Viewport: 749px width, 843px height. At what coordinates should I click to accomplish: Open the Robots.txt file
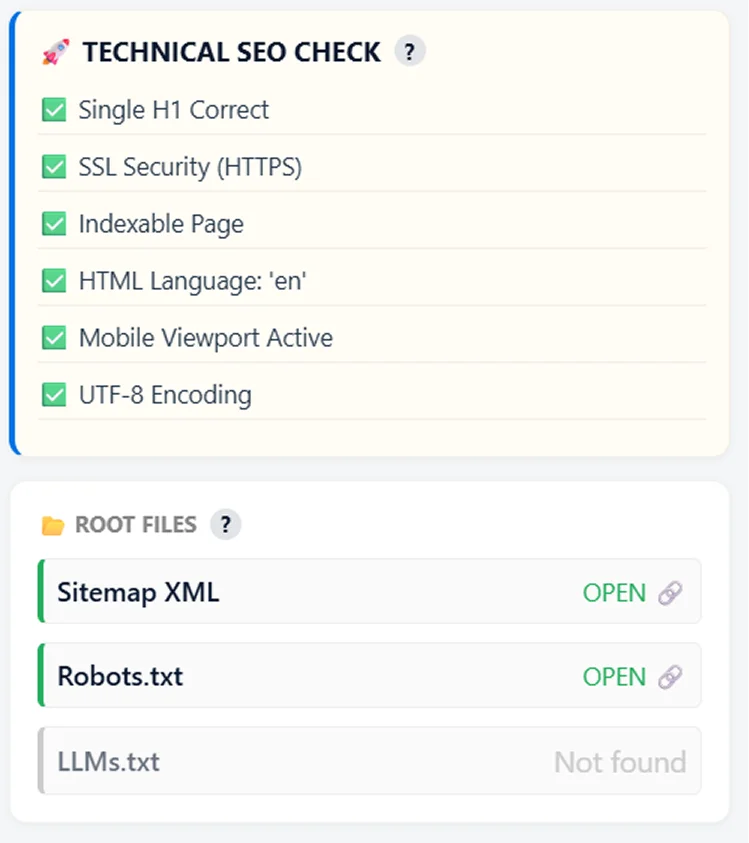click(614, 677)
